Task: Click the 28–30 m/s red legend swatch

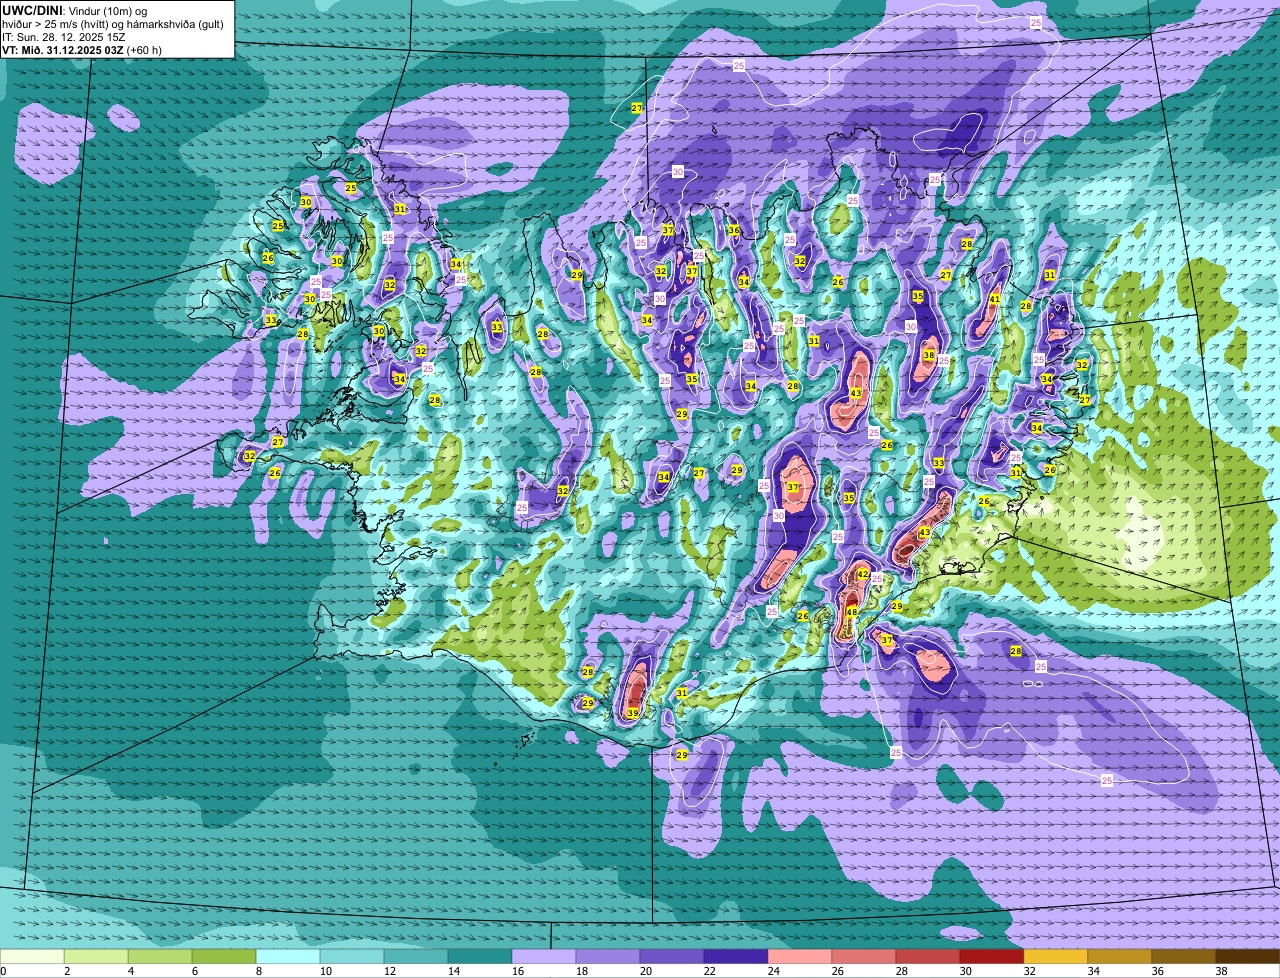Action: [x=928, y=957]
